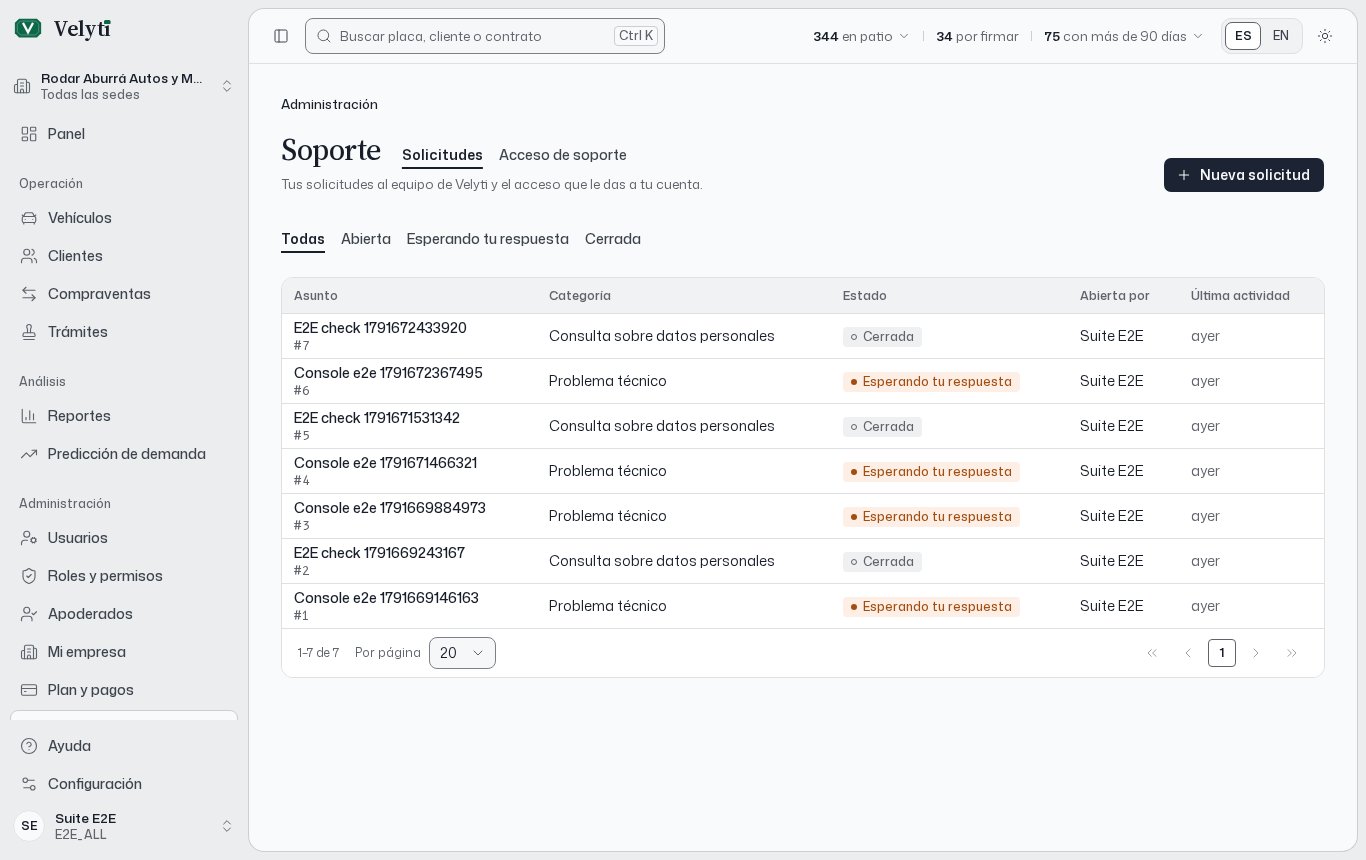This screenshot has width=1366, height=860.
Task: Create a Nueva solicitud
Action: click(x=1244, y=175)
